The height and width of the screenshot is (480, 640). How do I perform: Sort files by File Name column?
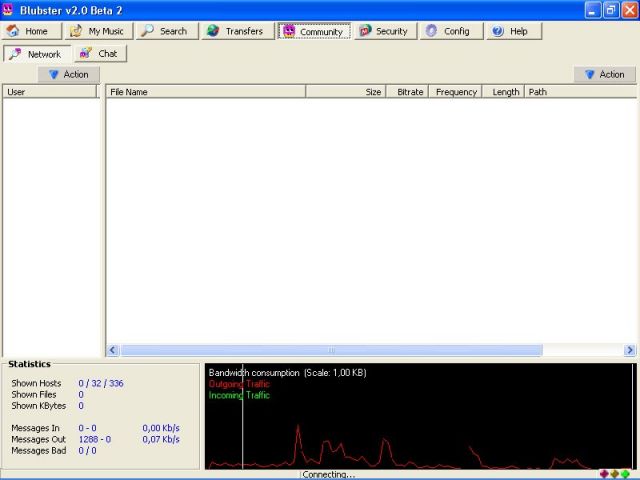(205, 92)
